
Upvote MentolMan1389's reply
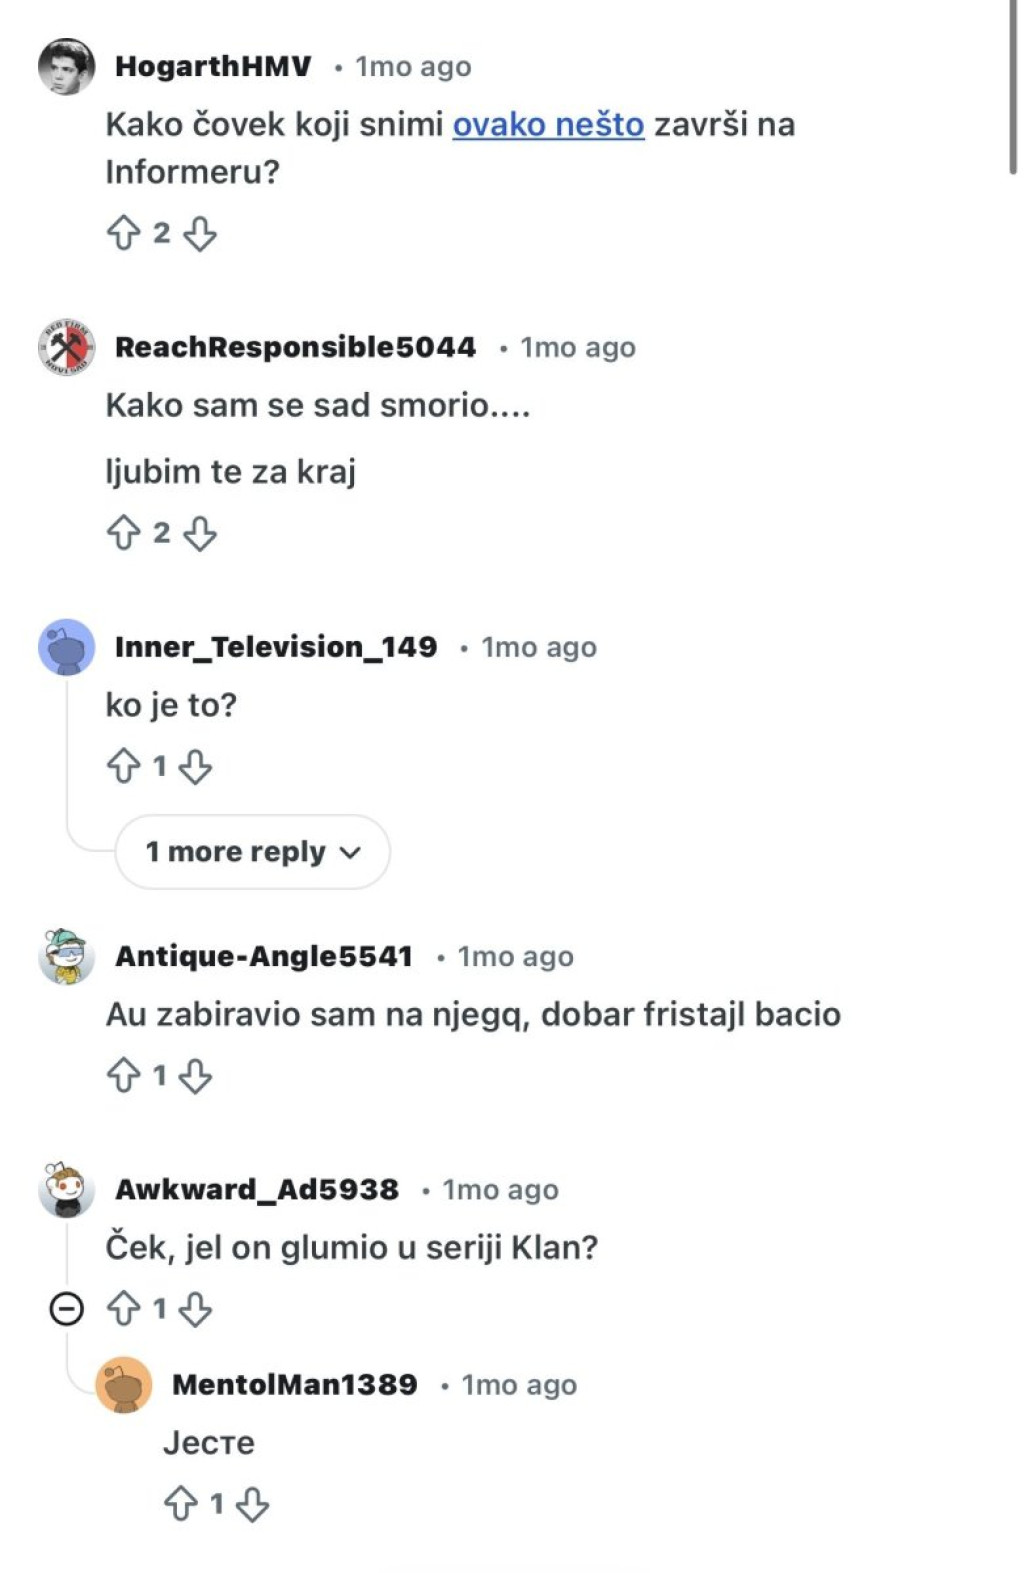click(x=180, y=1504)
